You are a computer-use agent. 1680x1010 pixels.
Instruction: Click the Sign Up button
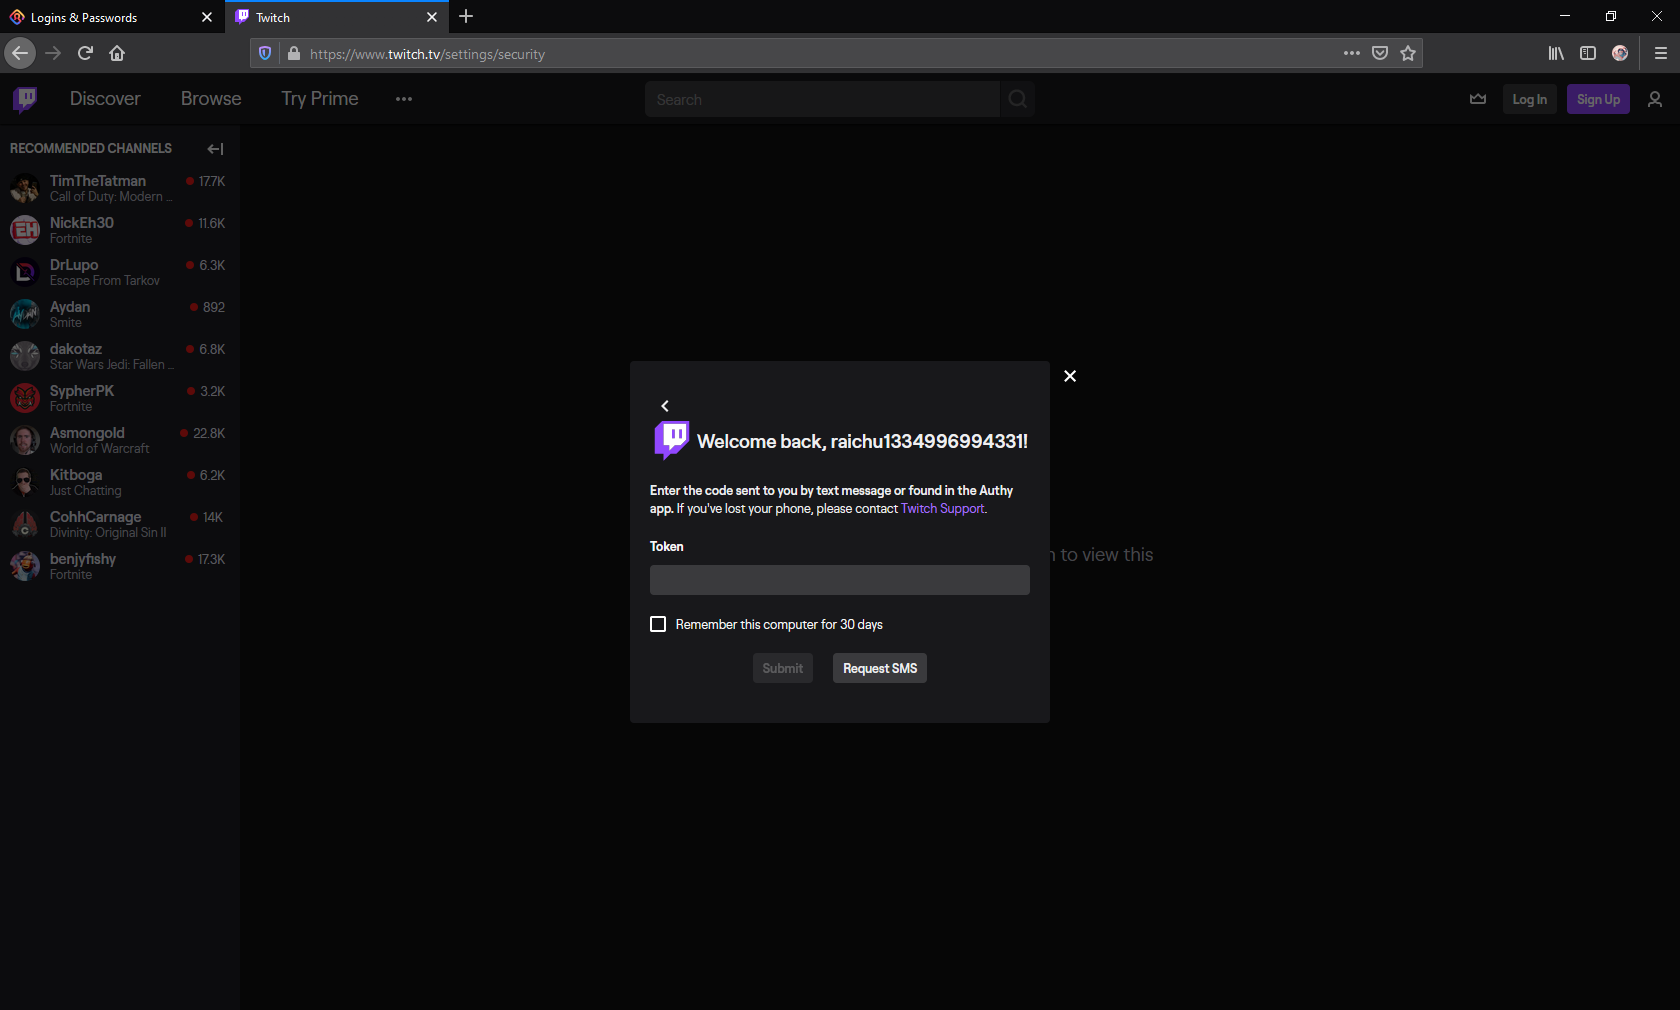1598,99
